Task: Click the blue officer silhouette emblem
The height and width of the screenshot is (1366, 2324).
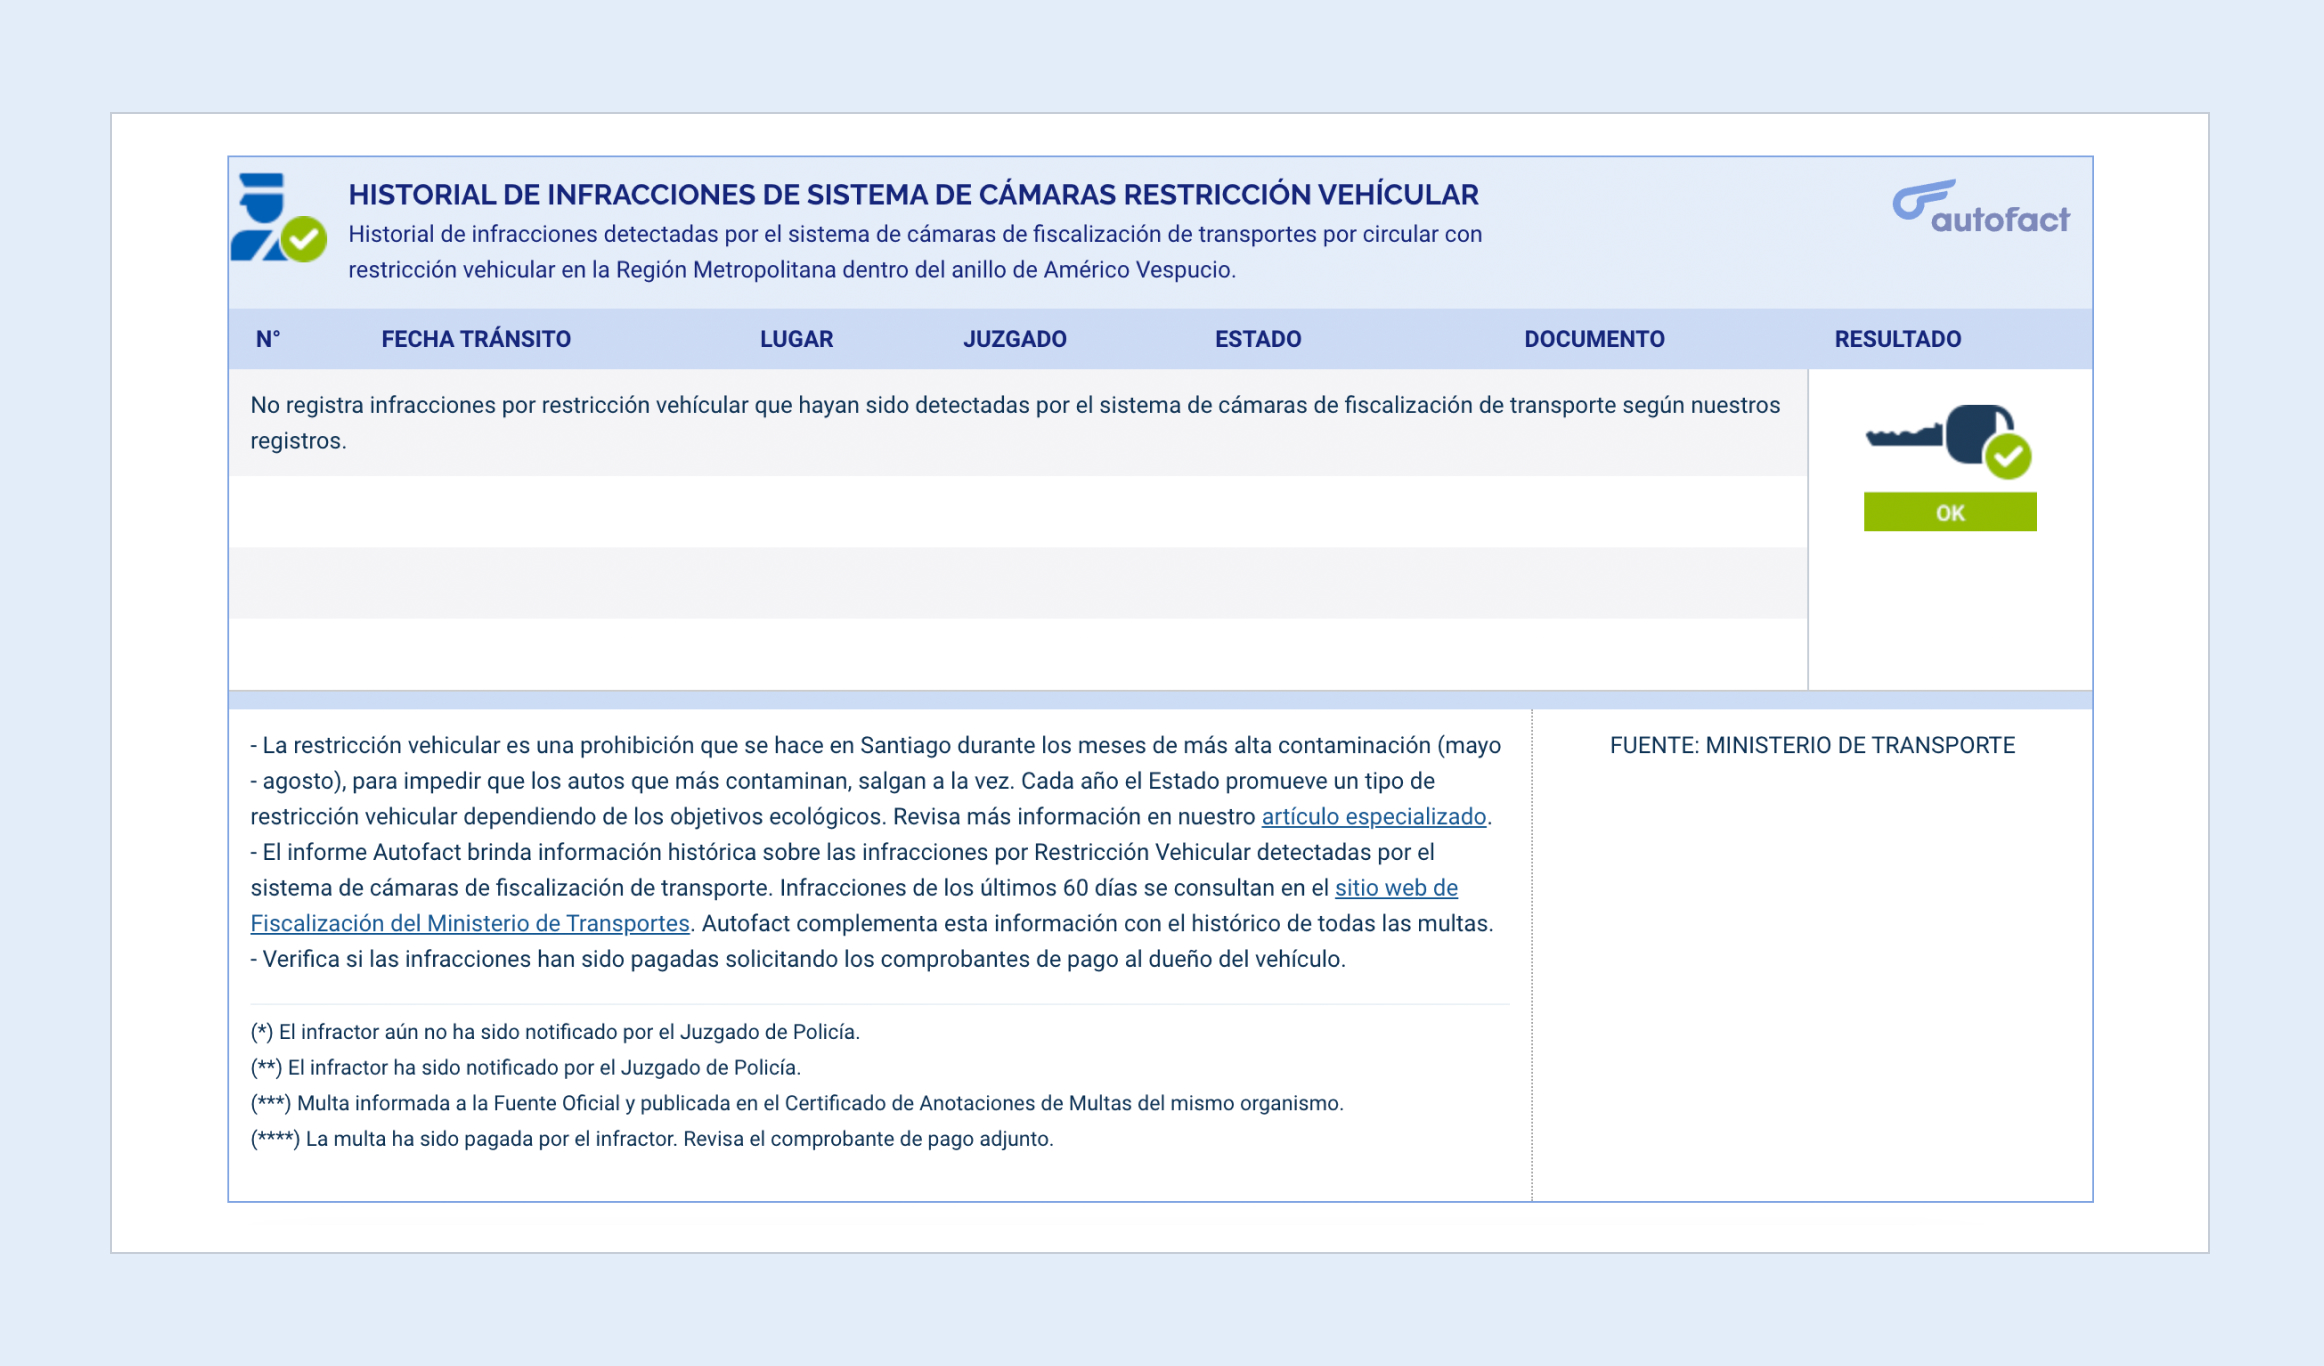Action: [258, 210]
